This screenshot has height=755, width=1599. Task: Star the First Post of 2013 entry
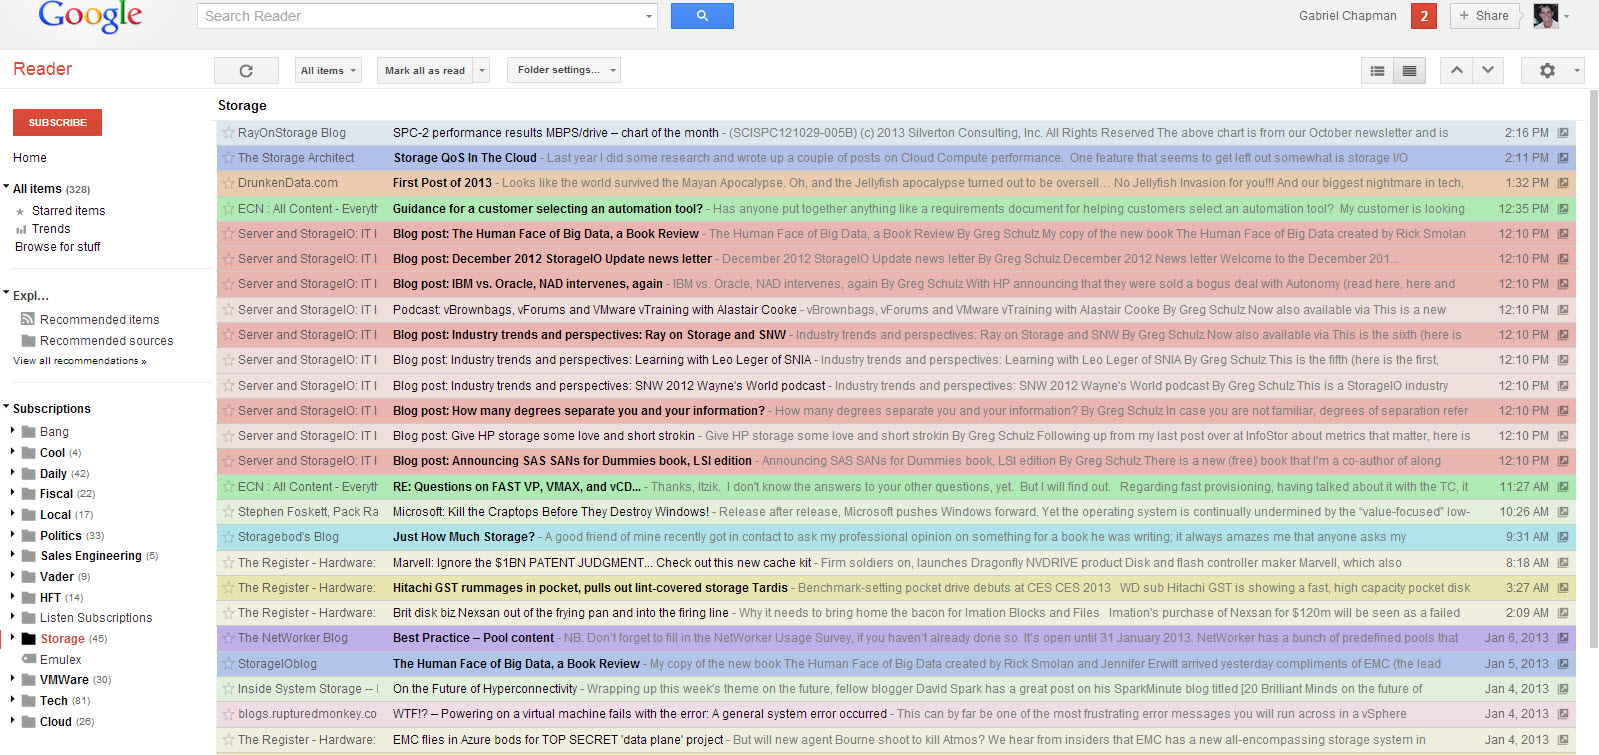[x=228, y=183]
